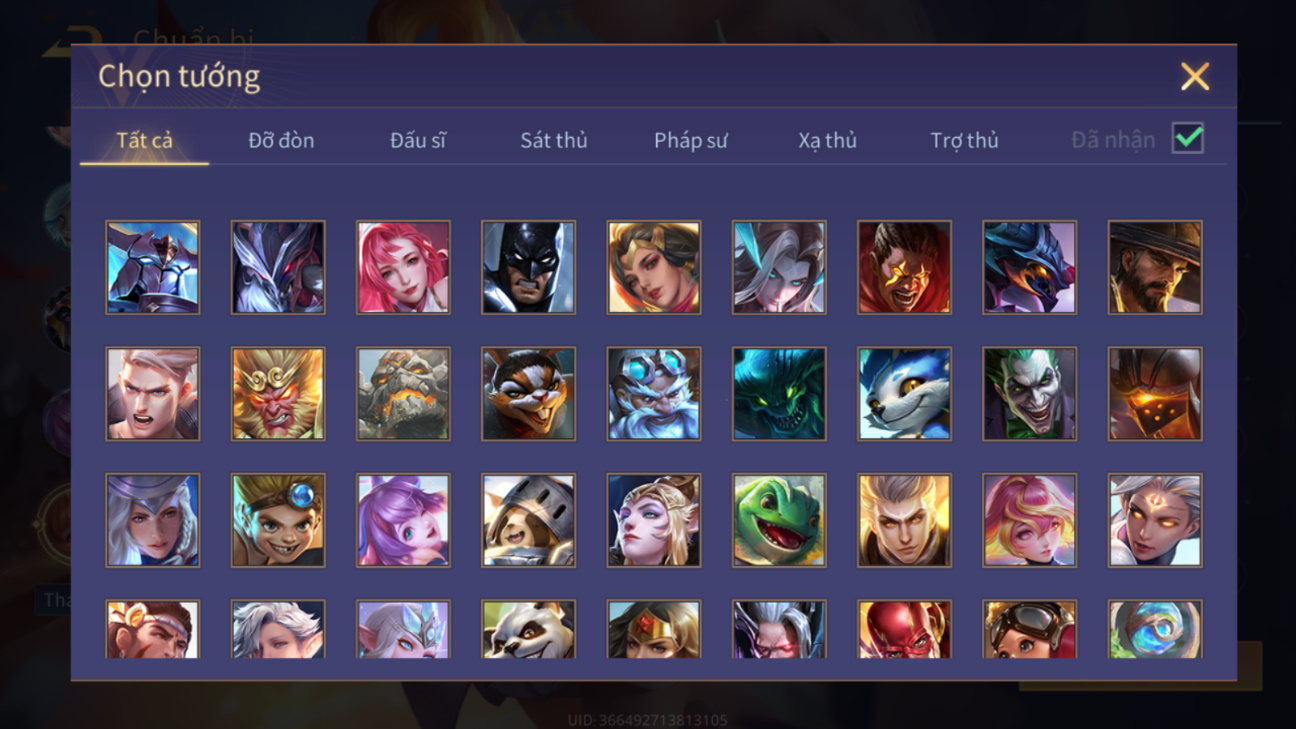Choose the white-bearded dwarf with goggles
This screenshot has width=1296, height=729.
(654, 394)
